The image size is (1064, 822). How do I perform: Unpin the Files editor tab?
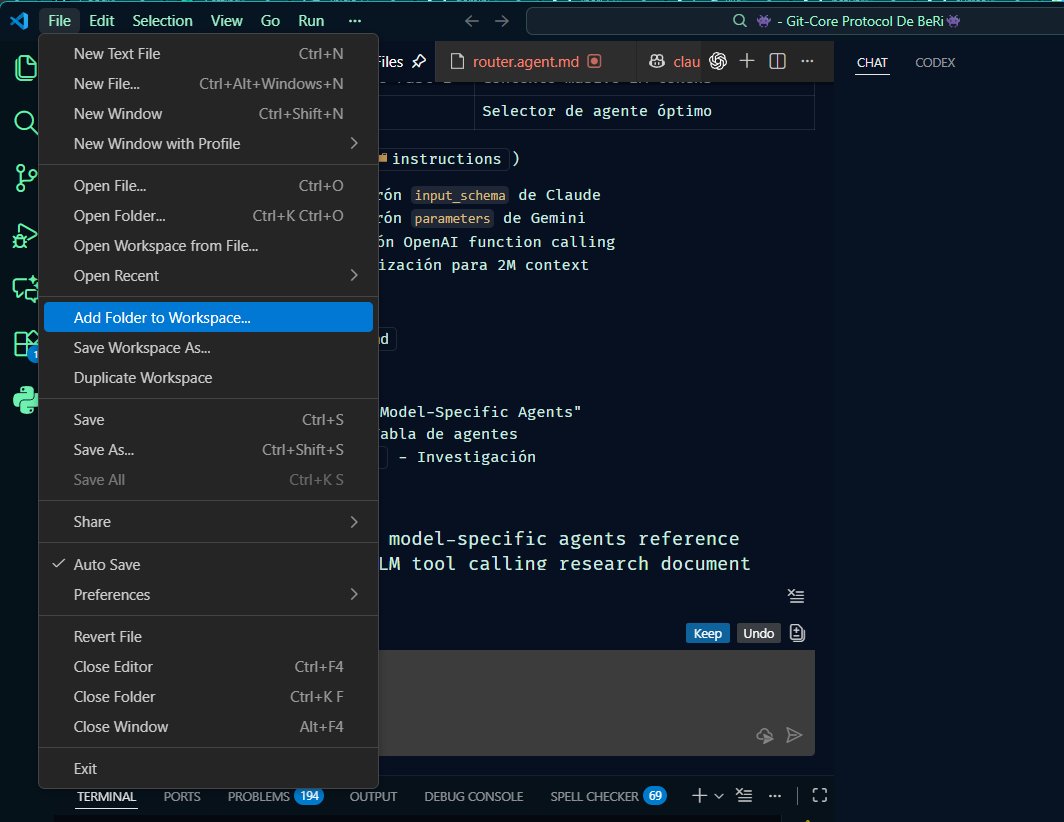coord(420,60)
